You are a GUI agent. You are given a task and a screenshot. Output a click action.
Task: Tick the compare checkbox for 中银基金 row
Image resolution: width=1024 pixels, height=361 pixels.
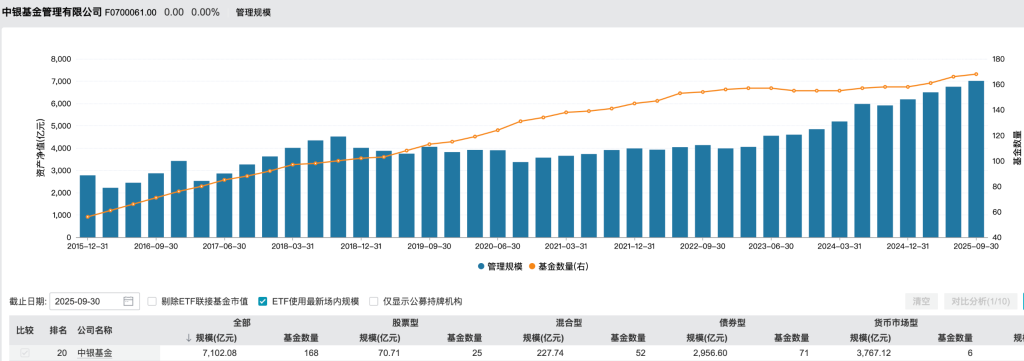(x=25, y=353)
